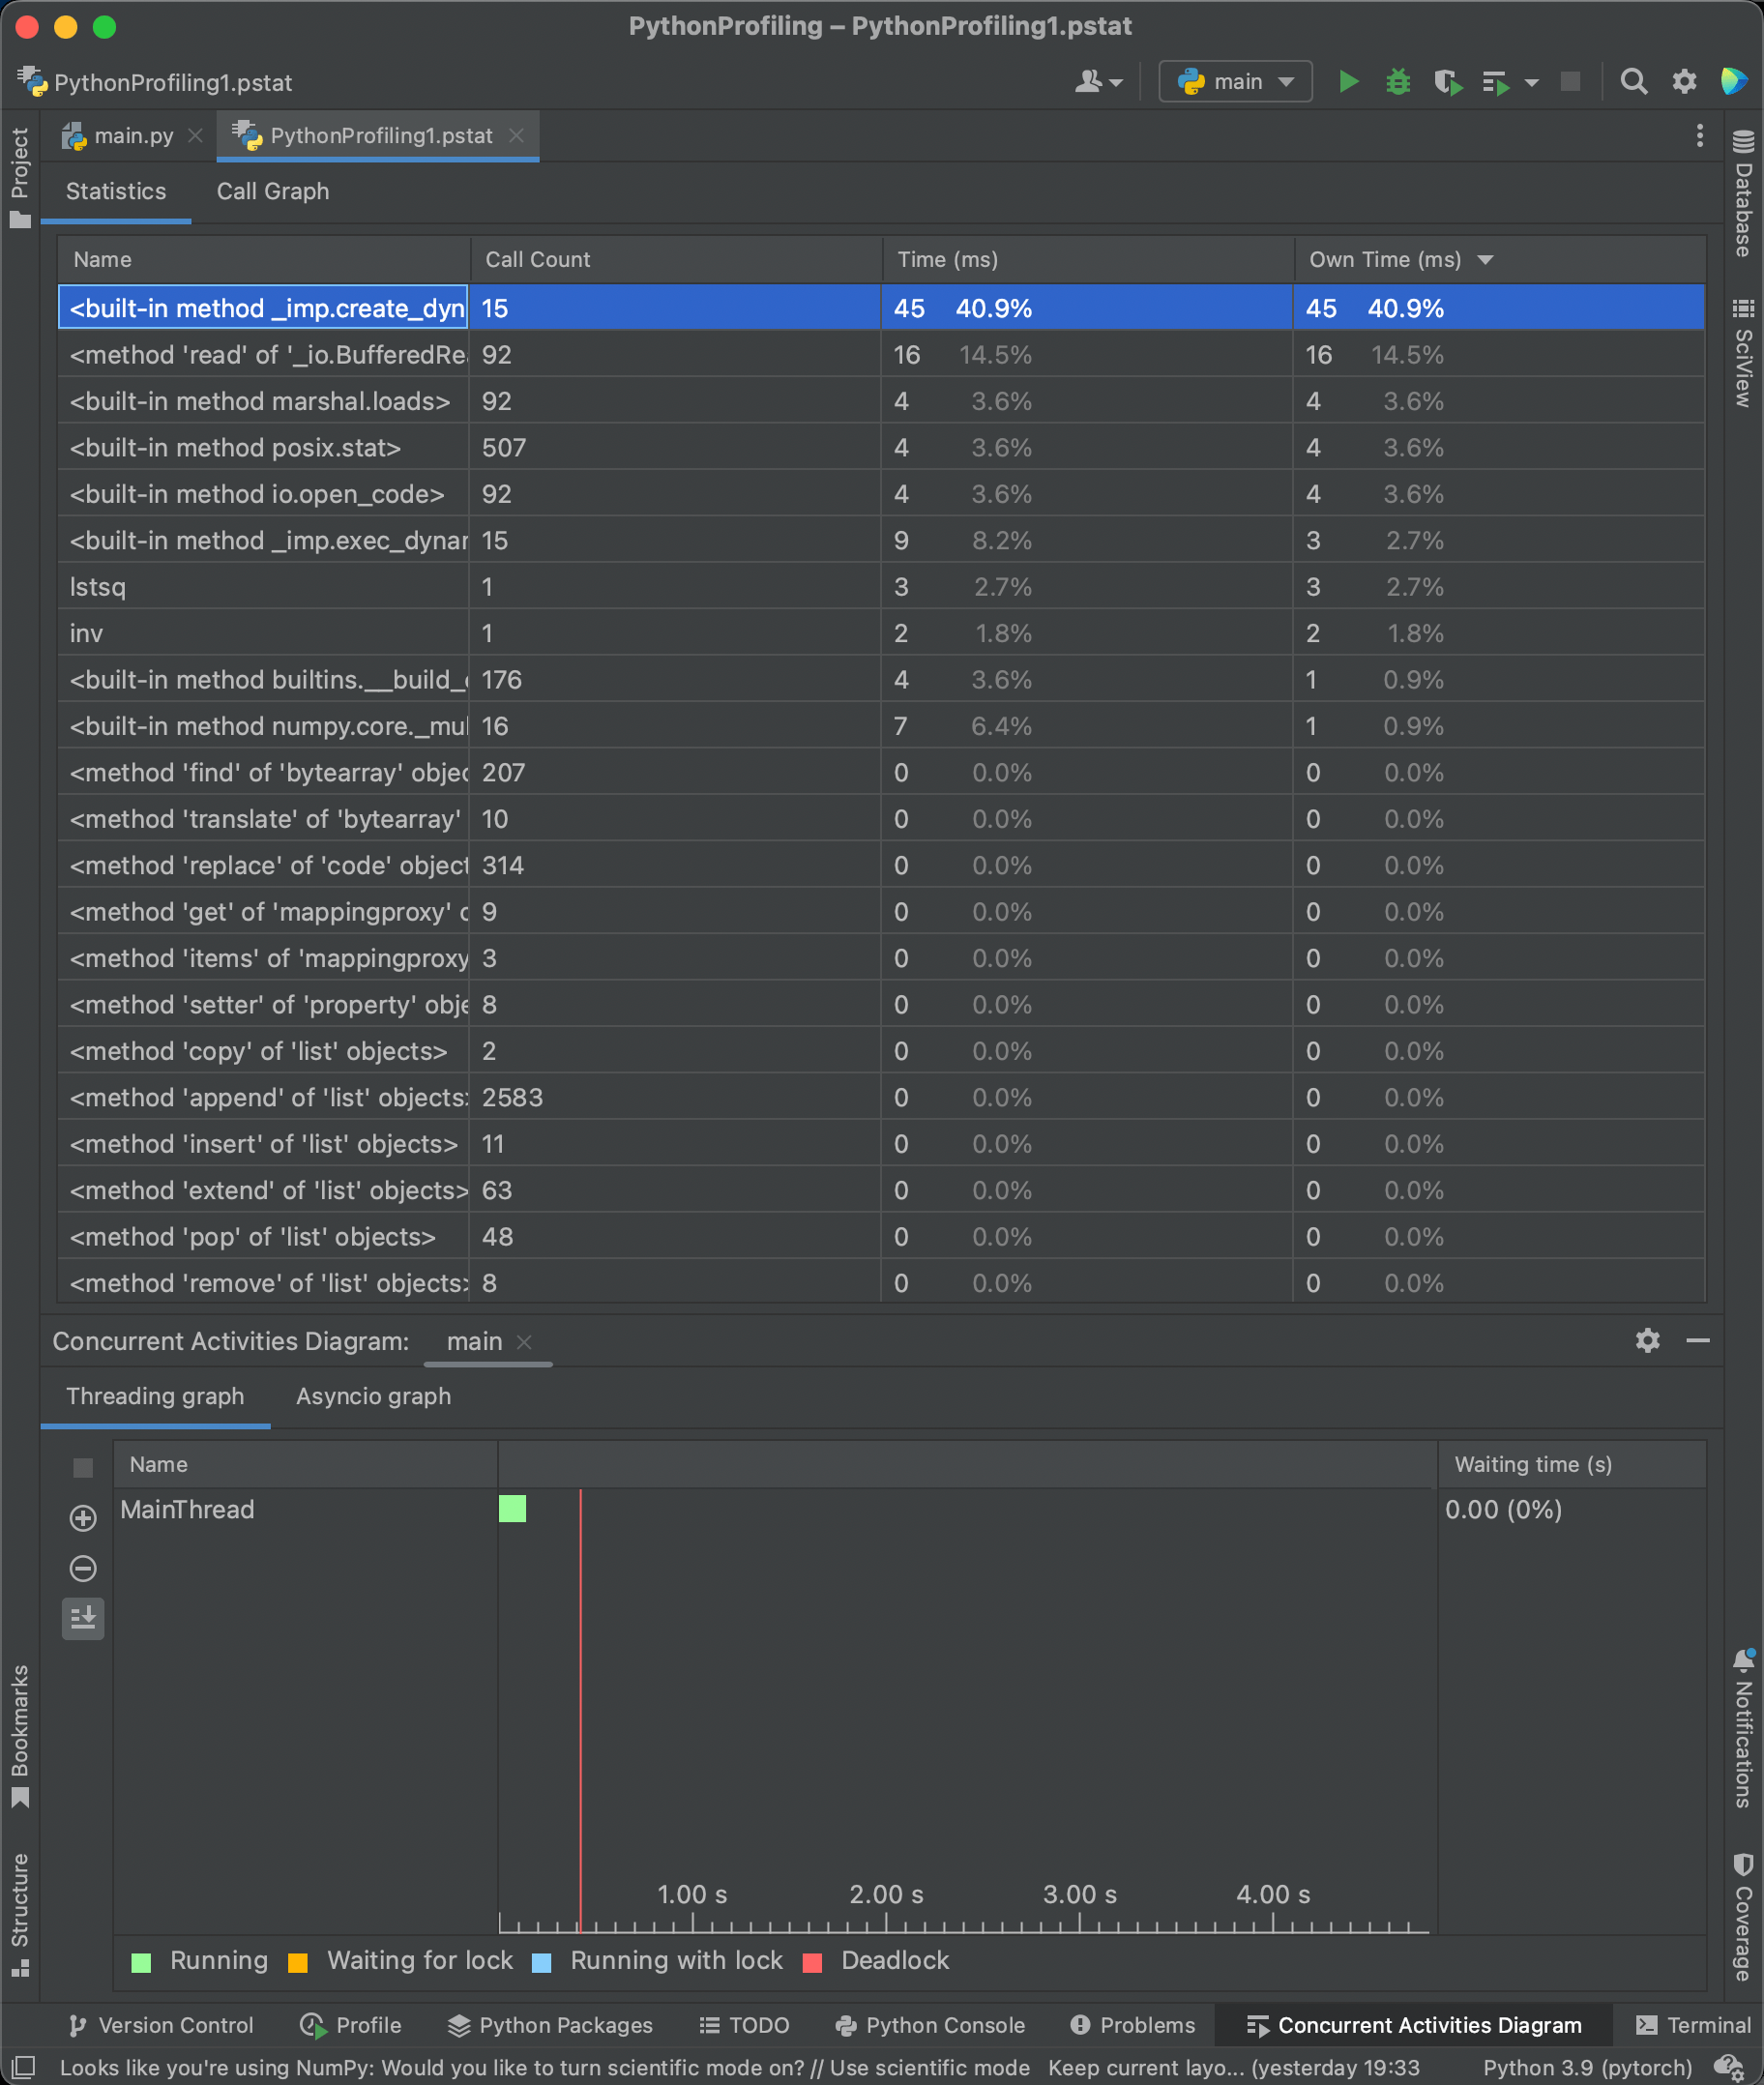
Task: Change sort order via Own Time column arrow
Action: pyautogui.click(x=1487, y=259)
